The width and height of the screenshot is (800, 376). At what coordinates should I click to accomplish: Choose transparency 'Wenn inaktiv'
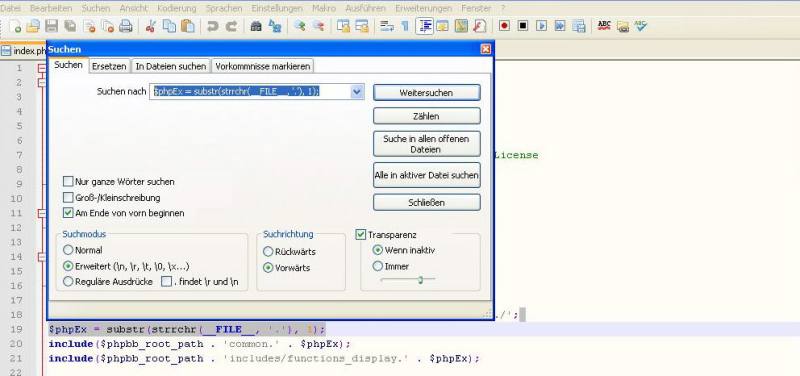[x=378, y=250]
